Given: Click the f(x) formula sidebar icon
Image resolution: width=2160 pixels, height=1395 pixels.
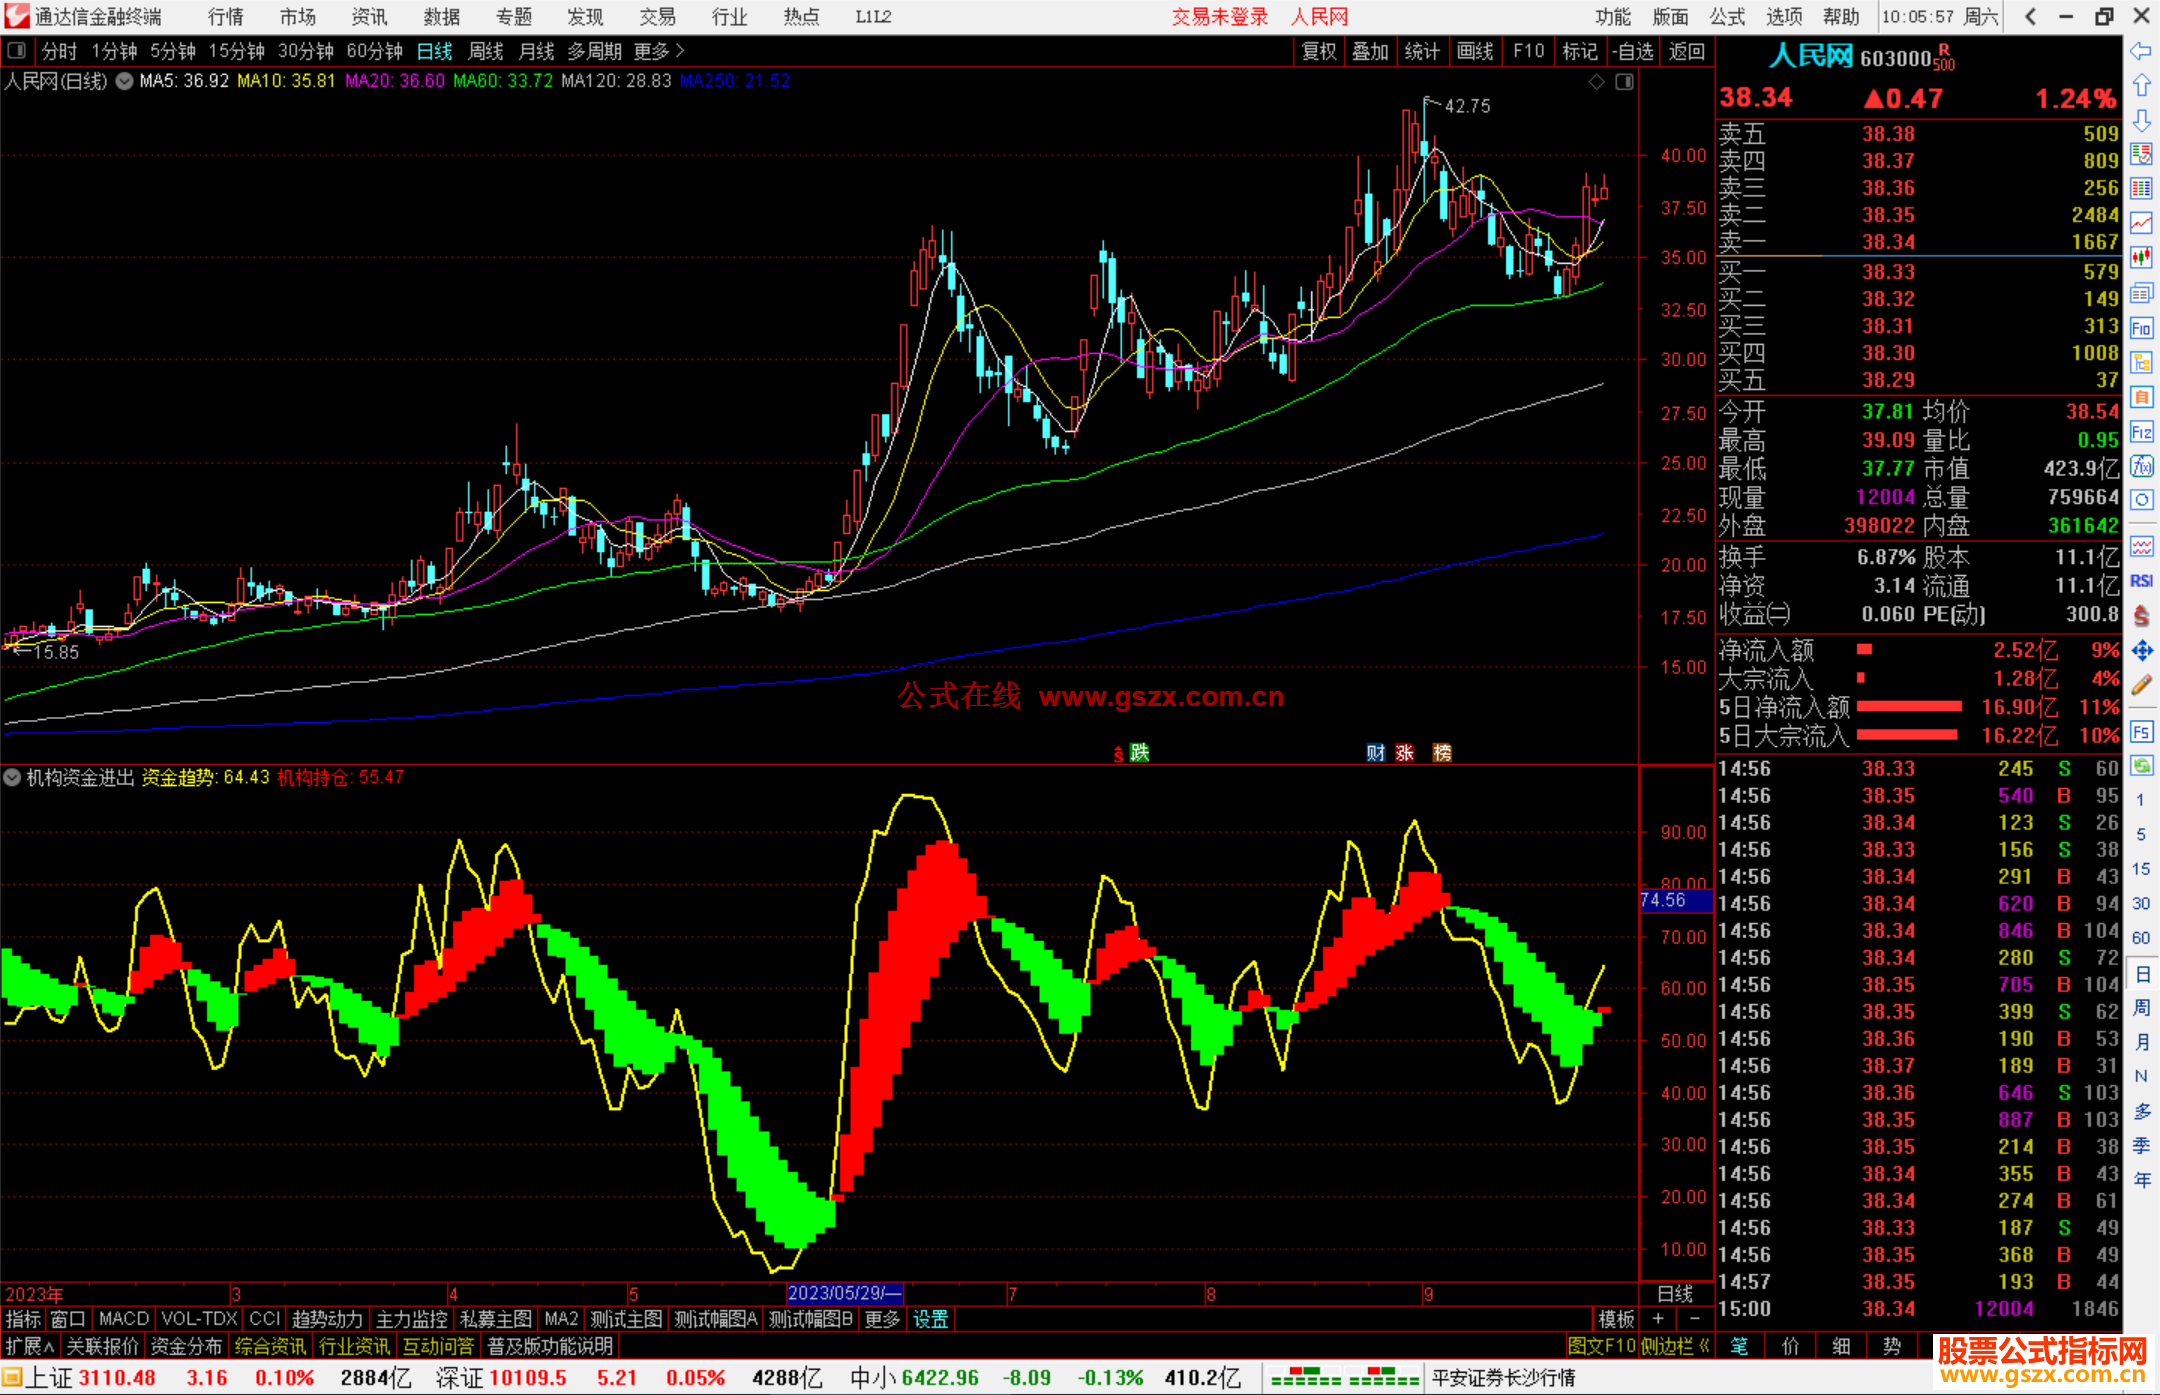Looking at the screenshot, I should (2141, 466).
